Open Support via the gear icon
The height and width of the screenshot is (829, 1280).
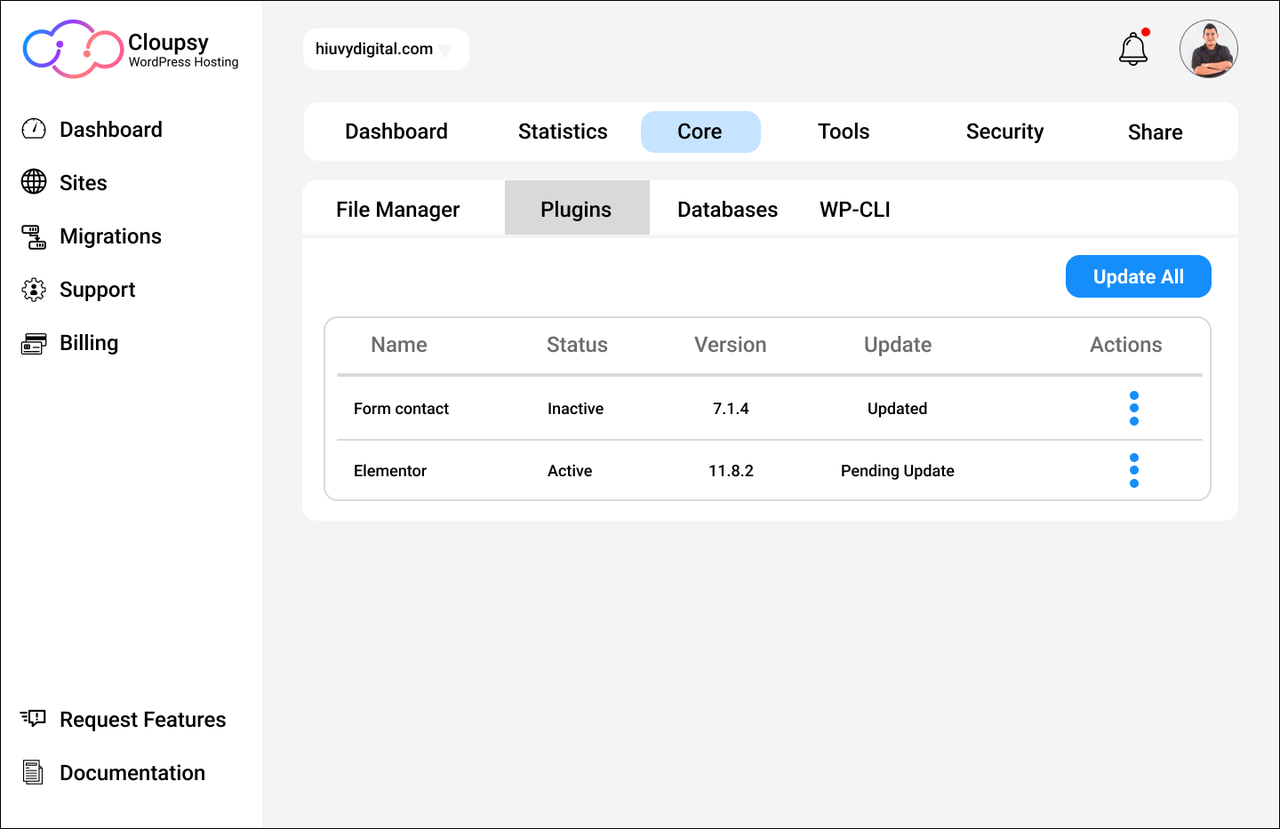point(33,289)
